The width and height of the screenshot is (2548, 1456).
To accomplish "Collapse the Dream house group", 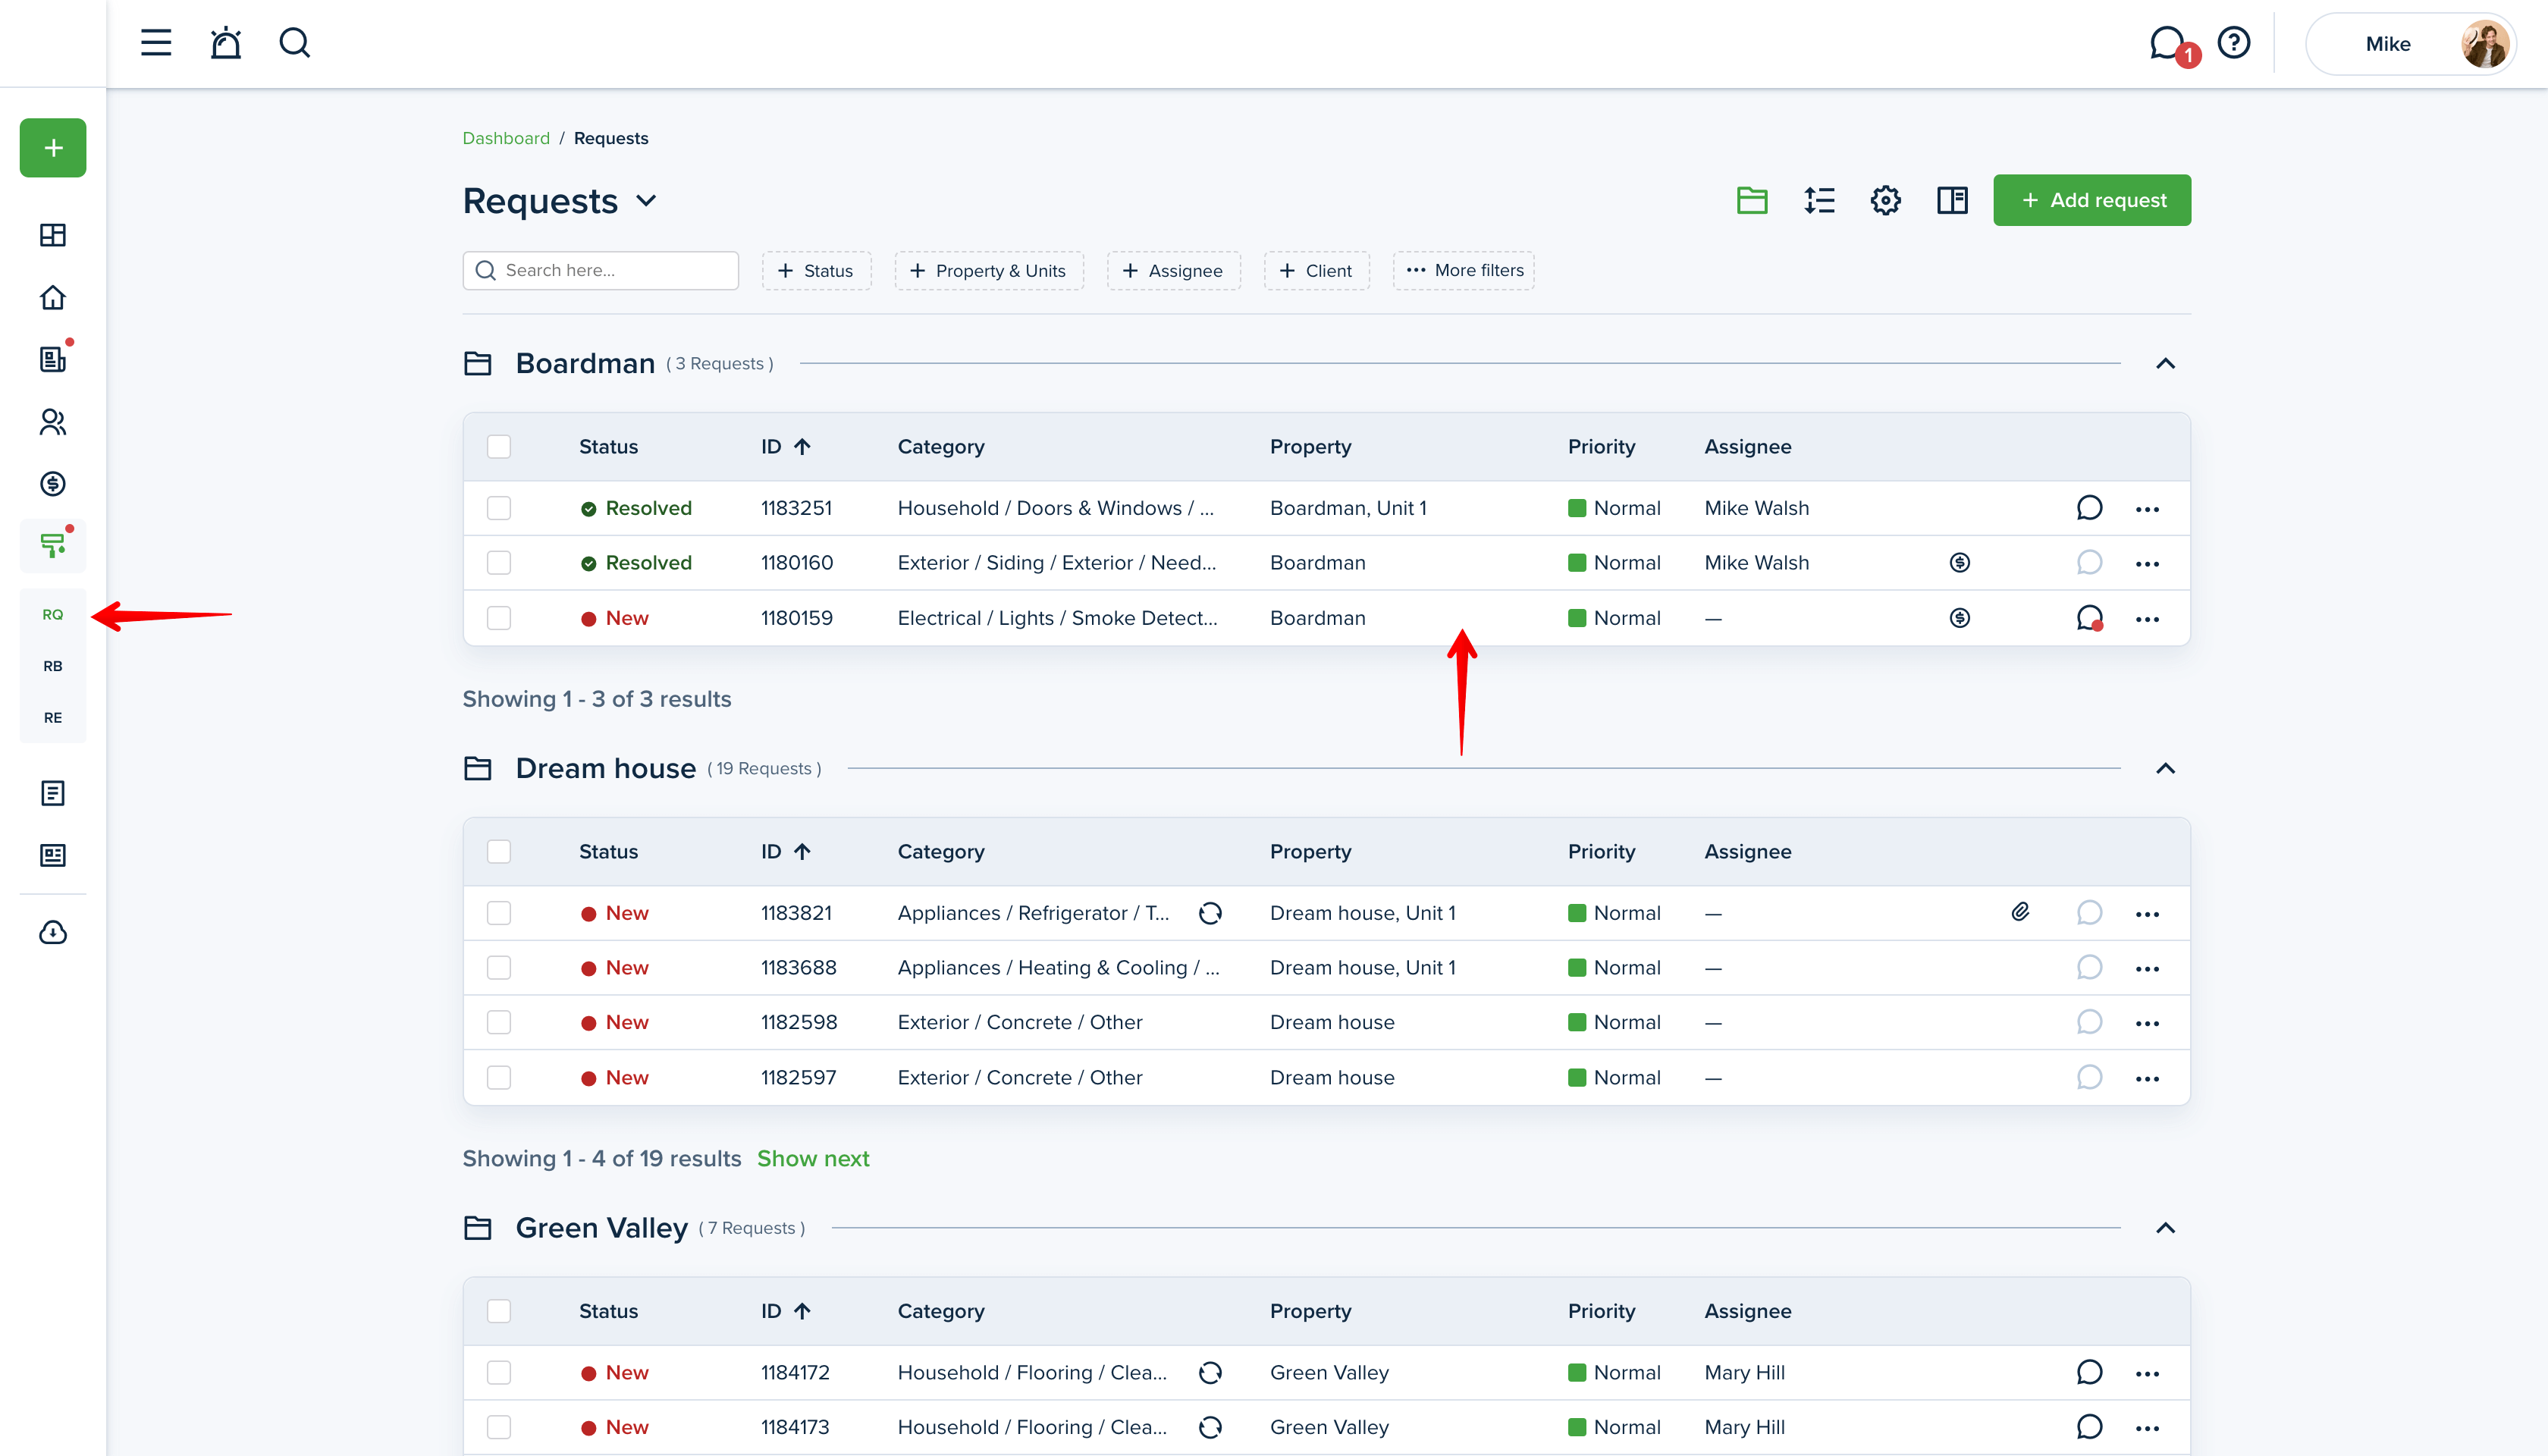I will point(2165,769).
